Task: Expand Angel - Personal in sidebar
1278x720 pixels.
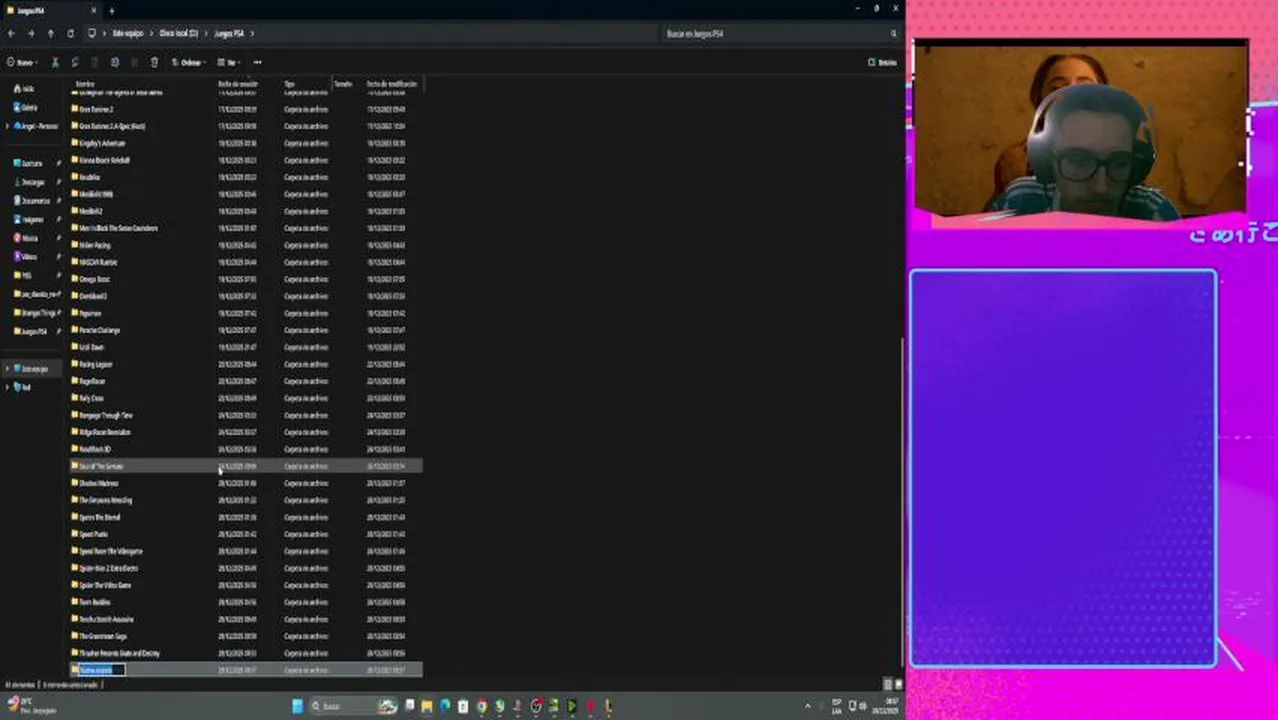Action: coord(7,126)
